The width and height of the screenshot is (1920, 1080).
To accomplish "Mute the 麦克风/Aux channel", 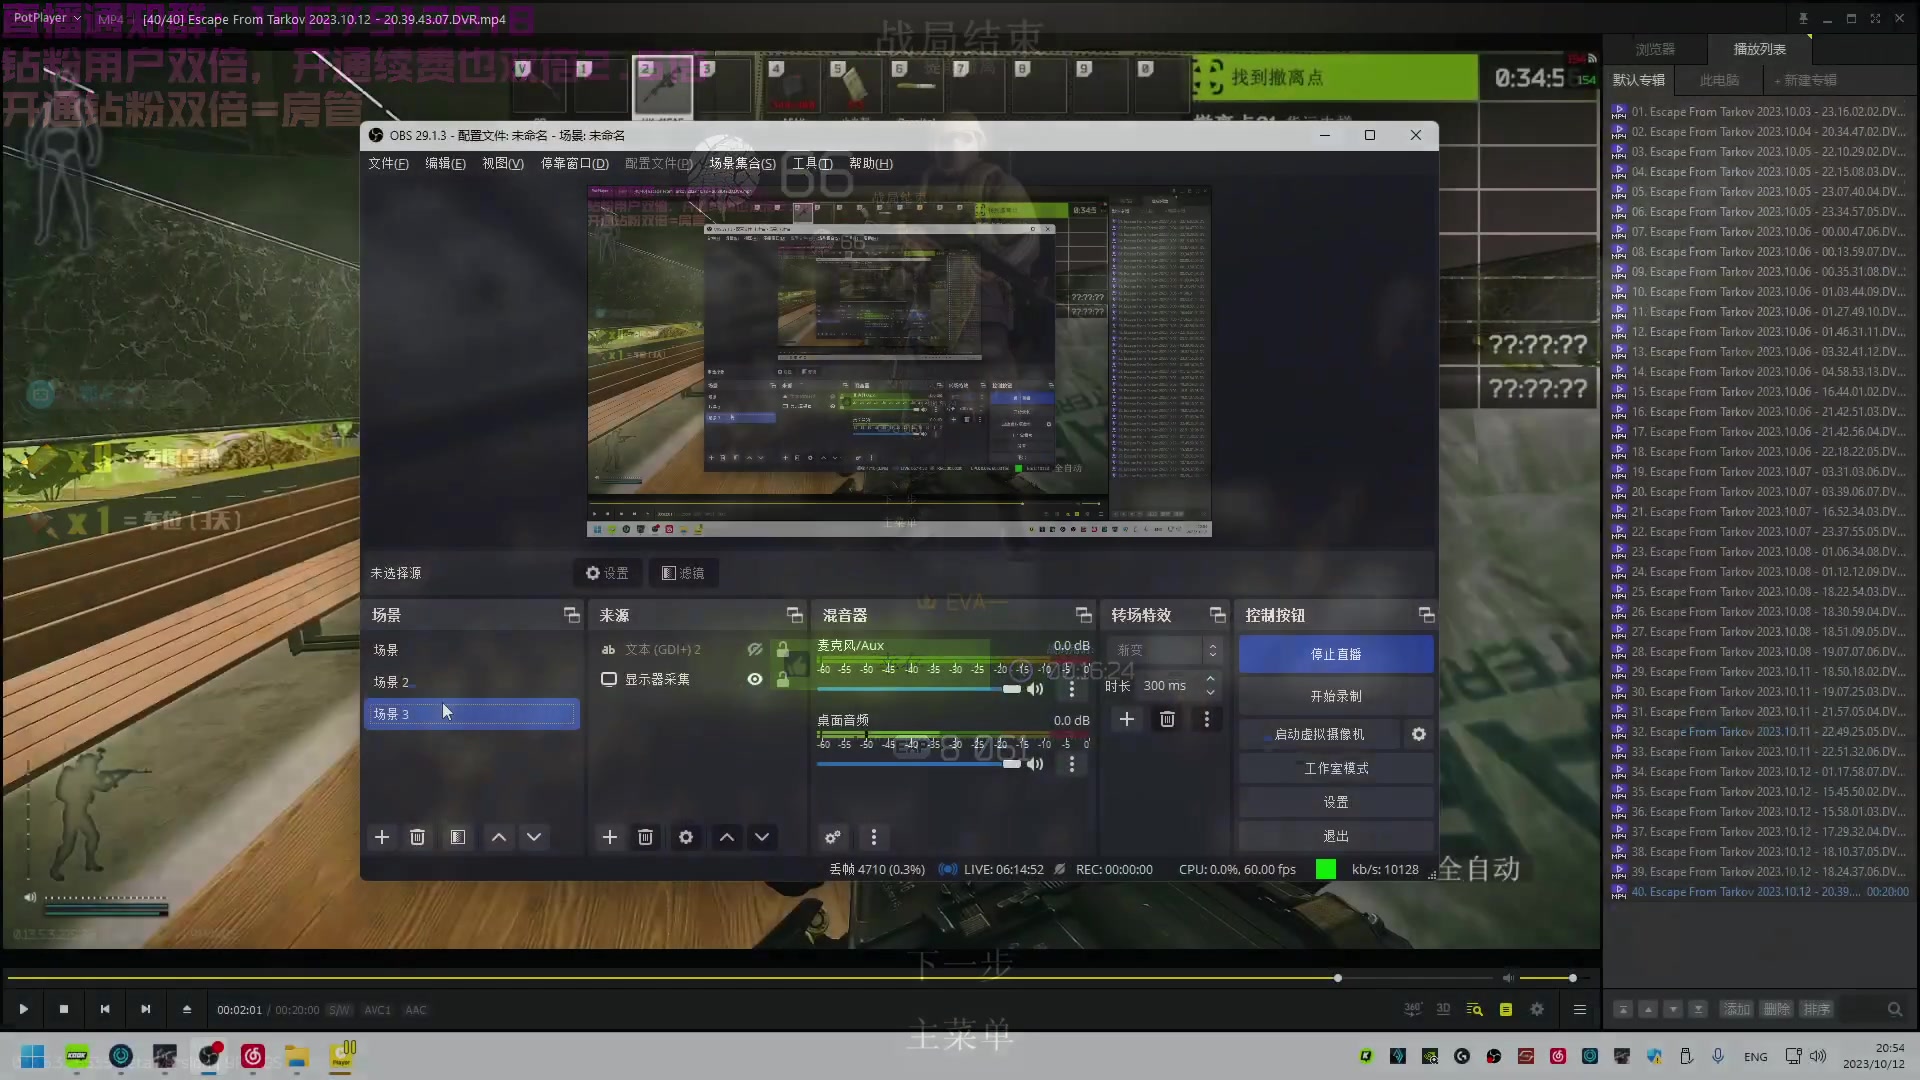I will [1036, 689].
